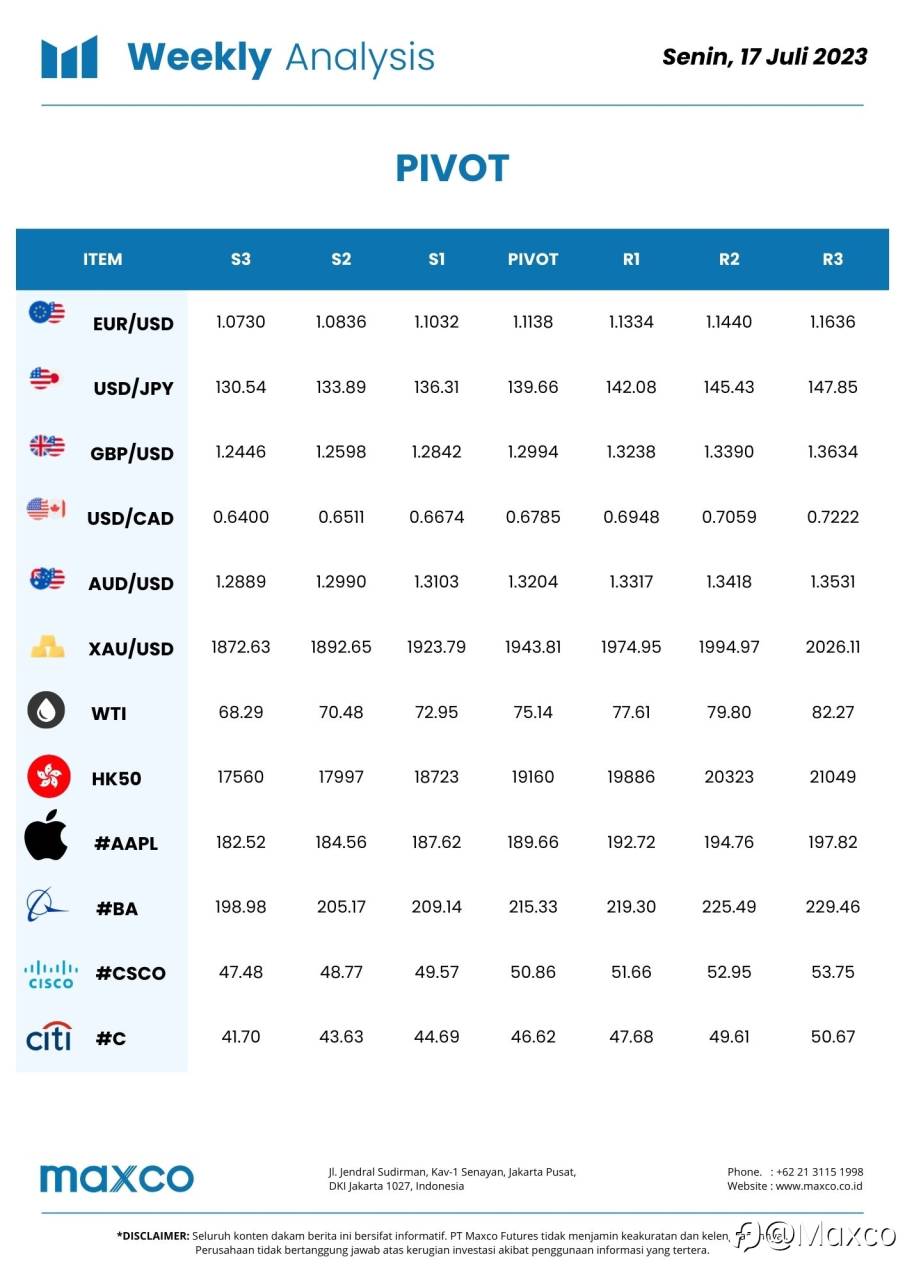
Task: Click the USD/CAD flag icon
Action: click(46, 510)
